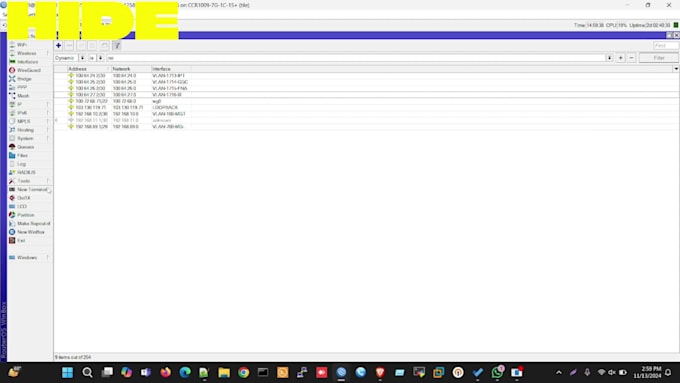
Task: Open New WinBox from the sidebar
Action: 30,232
